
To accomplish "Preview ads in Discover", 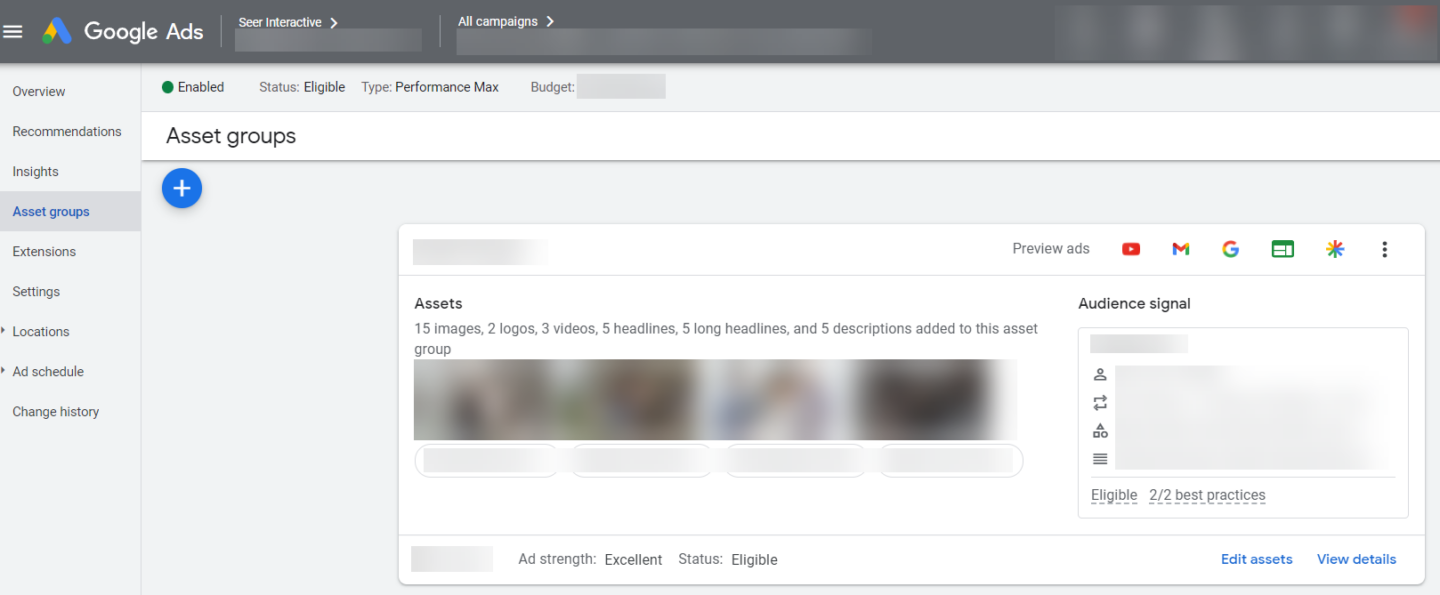I will tap(1335, 249).
